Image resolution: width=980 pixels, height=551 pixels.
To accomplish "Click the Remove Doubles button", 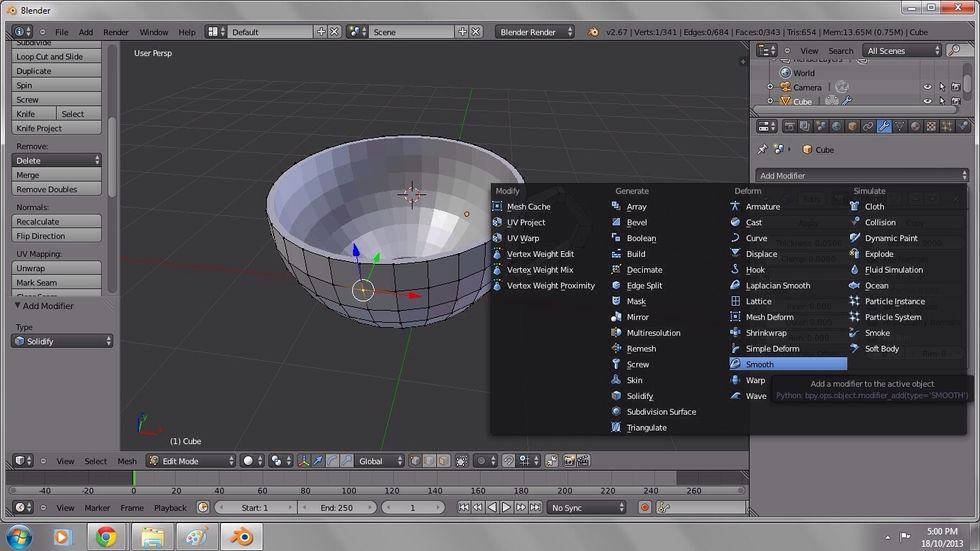I will pos(56,189).
